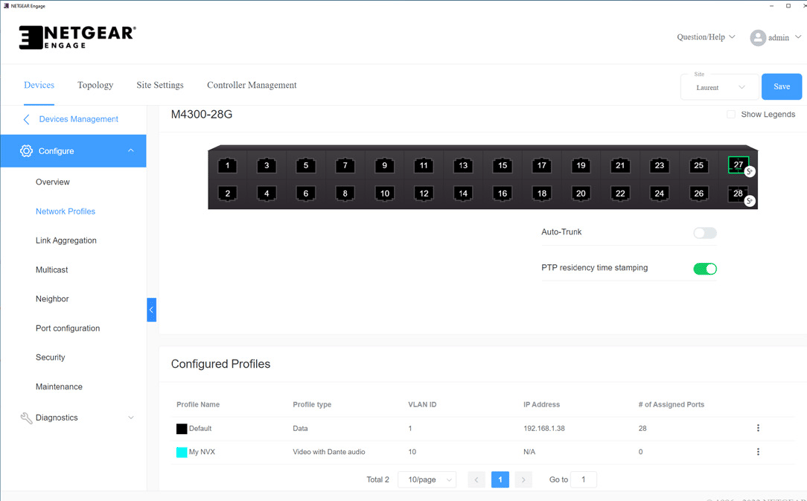
Task: Select switch port 17 icon
Action: pyautogui.click(x=541, y=165)
